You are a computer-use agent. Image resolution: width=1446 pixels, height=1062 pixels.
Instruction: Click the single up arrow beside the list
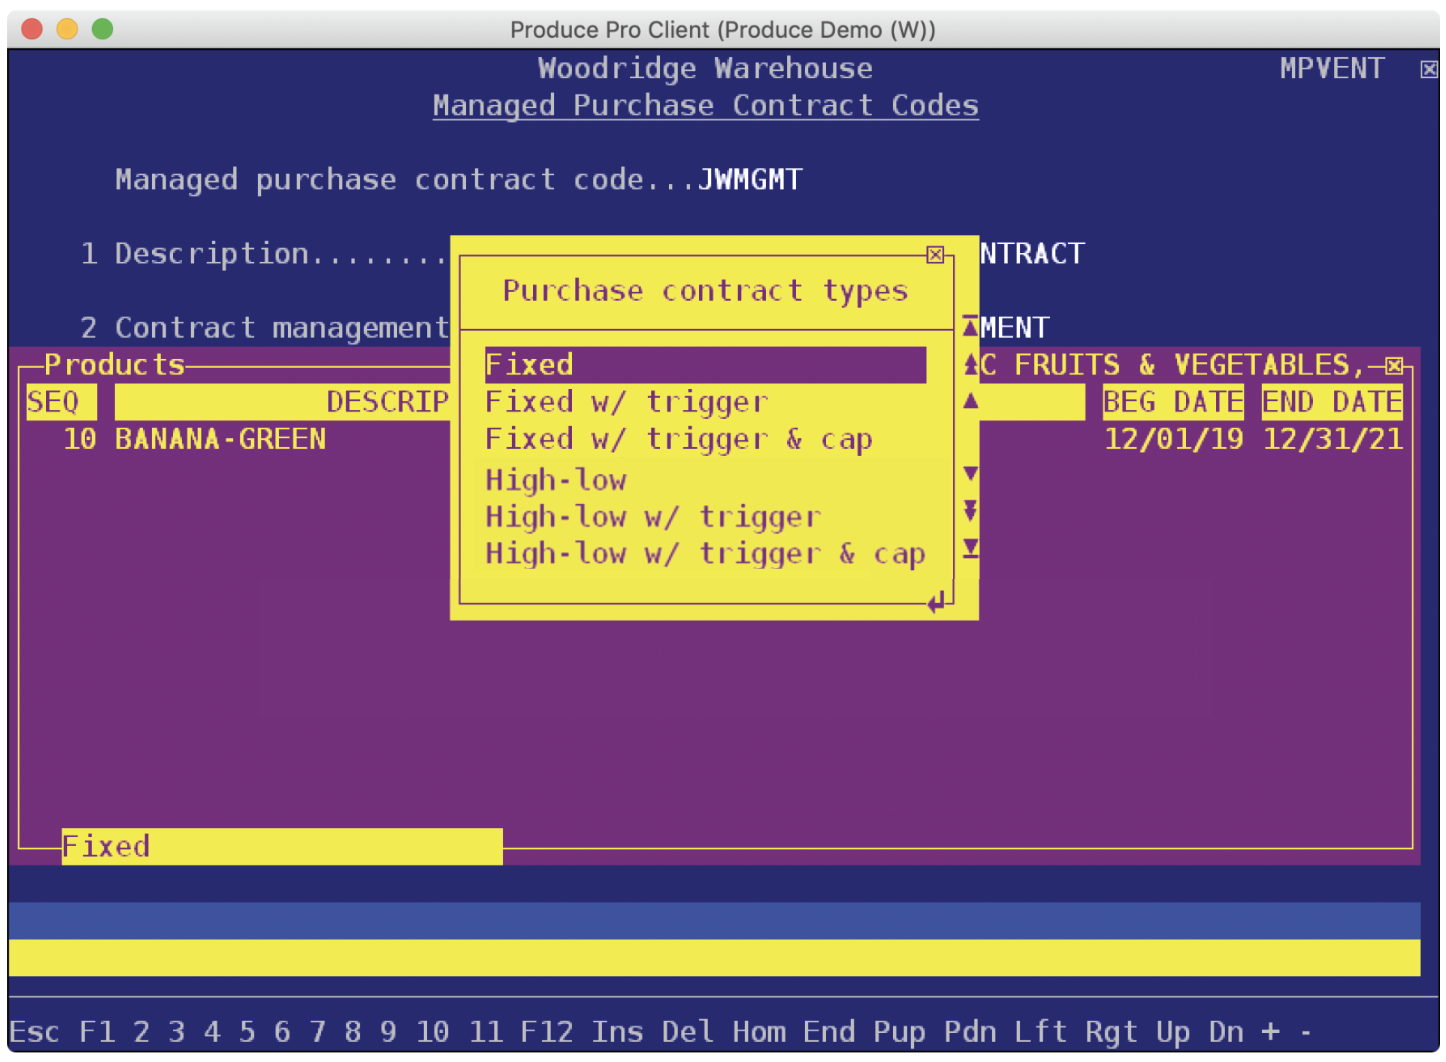(x=970, y=401)
